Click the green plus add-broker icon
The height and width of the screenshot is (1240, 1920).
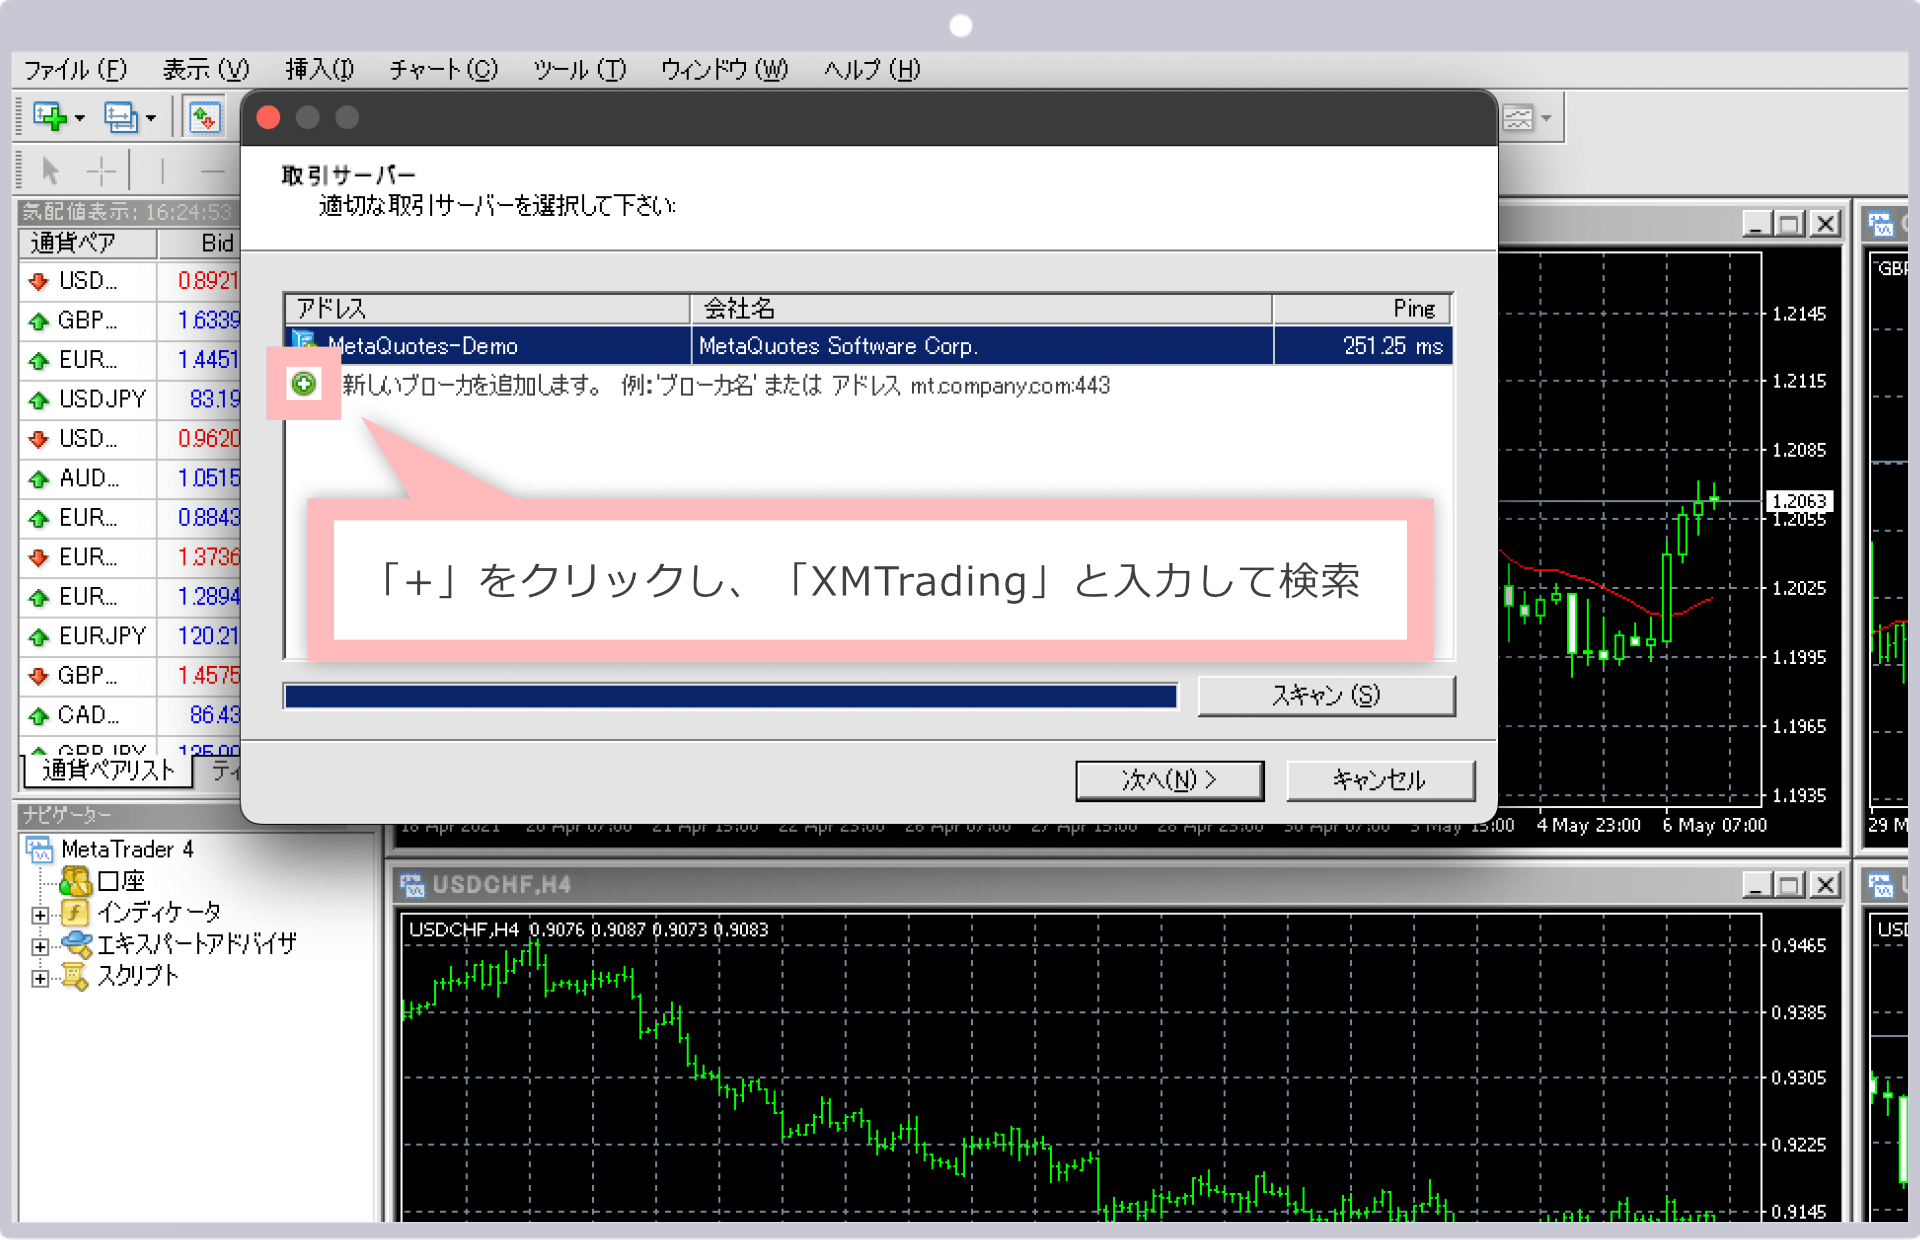point(304,383)
